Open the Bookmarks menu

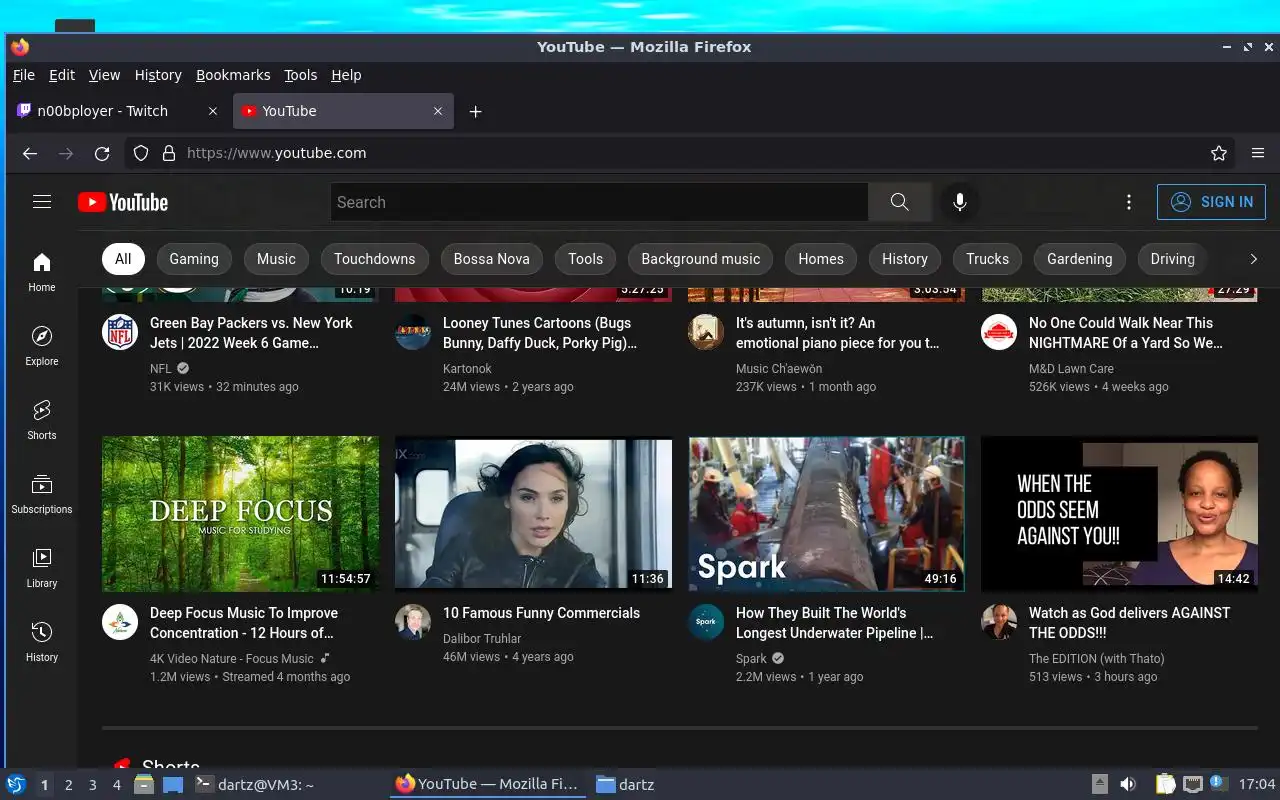[233, 75]
